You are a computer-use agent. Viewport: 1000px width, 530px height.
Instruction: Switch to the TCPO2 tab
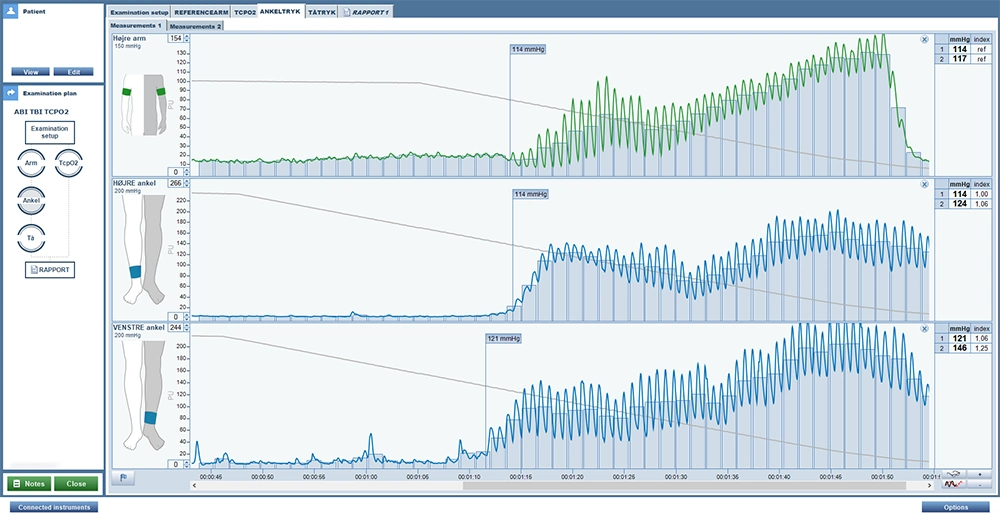pyautogui.click(x=244, y=12)
